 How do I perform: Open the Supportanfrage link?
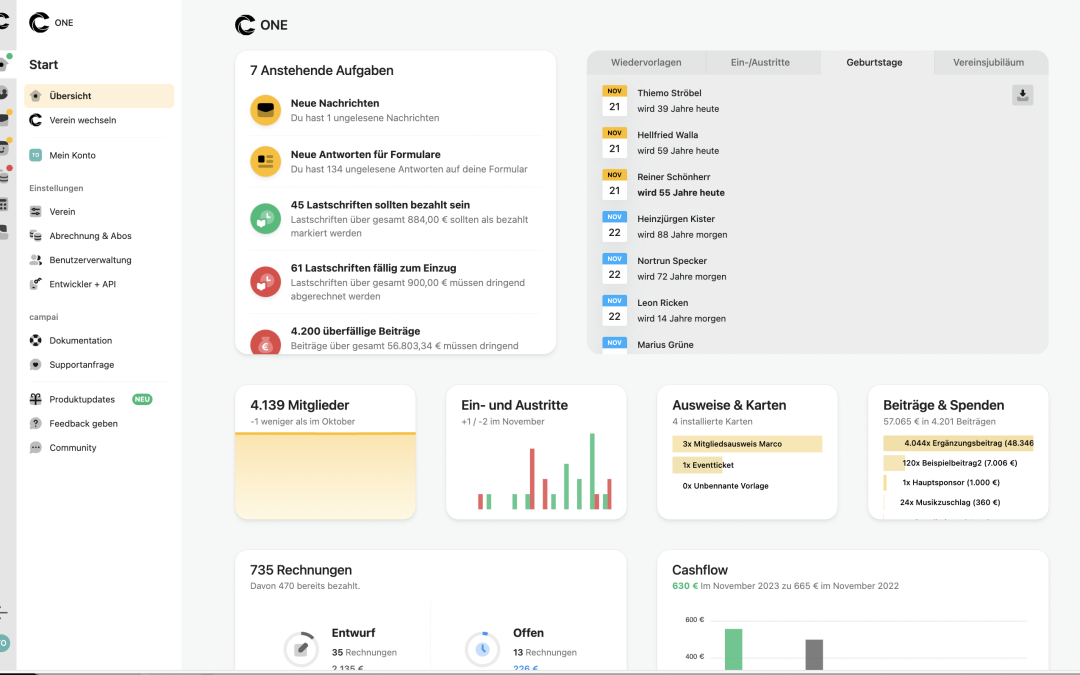pyautogui.click(x=80, y=365)
